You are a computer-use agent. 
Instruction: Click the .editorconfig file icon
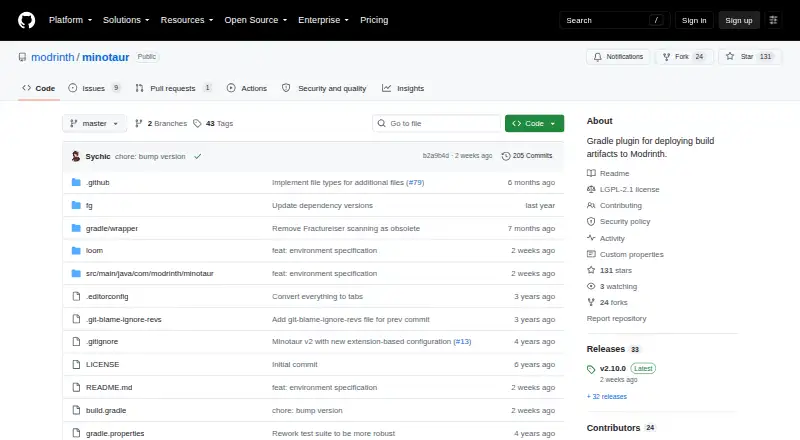(76, 297)
